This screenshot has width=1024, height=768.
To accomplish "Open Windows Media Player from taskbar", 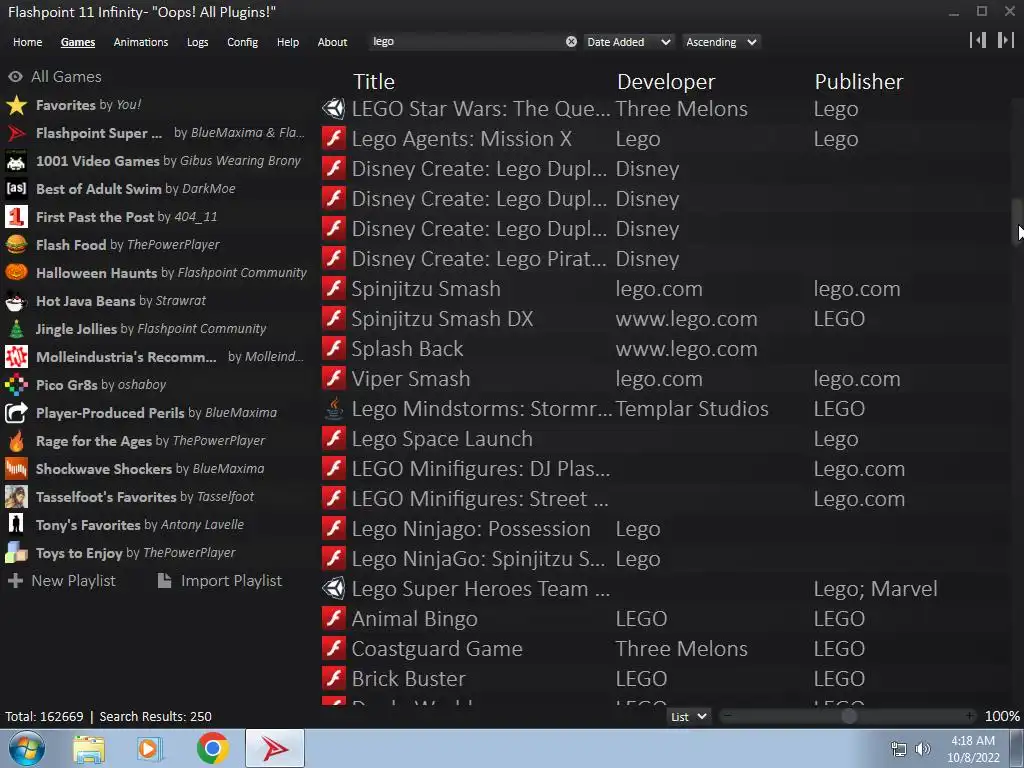I will point(149,749).
